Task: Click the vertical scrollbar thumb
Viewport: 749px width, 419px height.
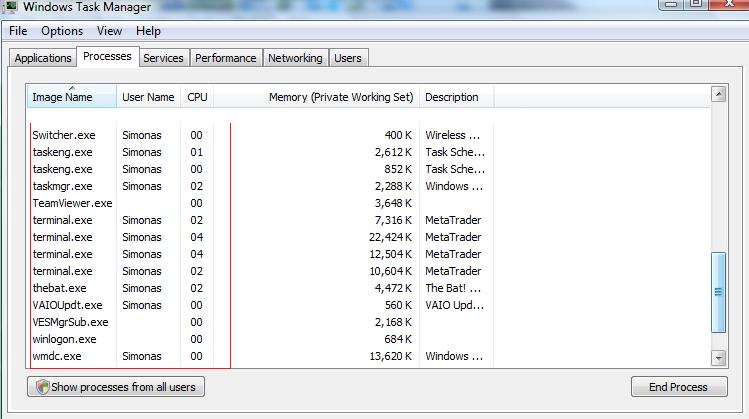Action: point(718,292)
